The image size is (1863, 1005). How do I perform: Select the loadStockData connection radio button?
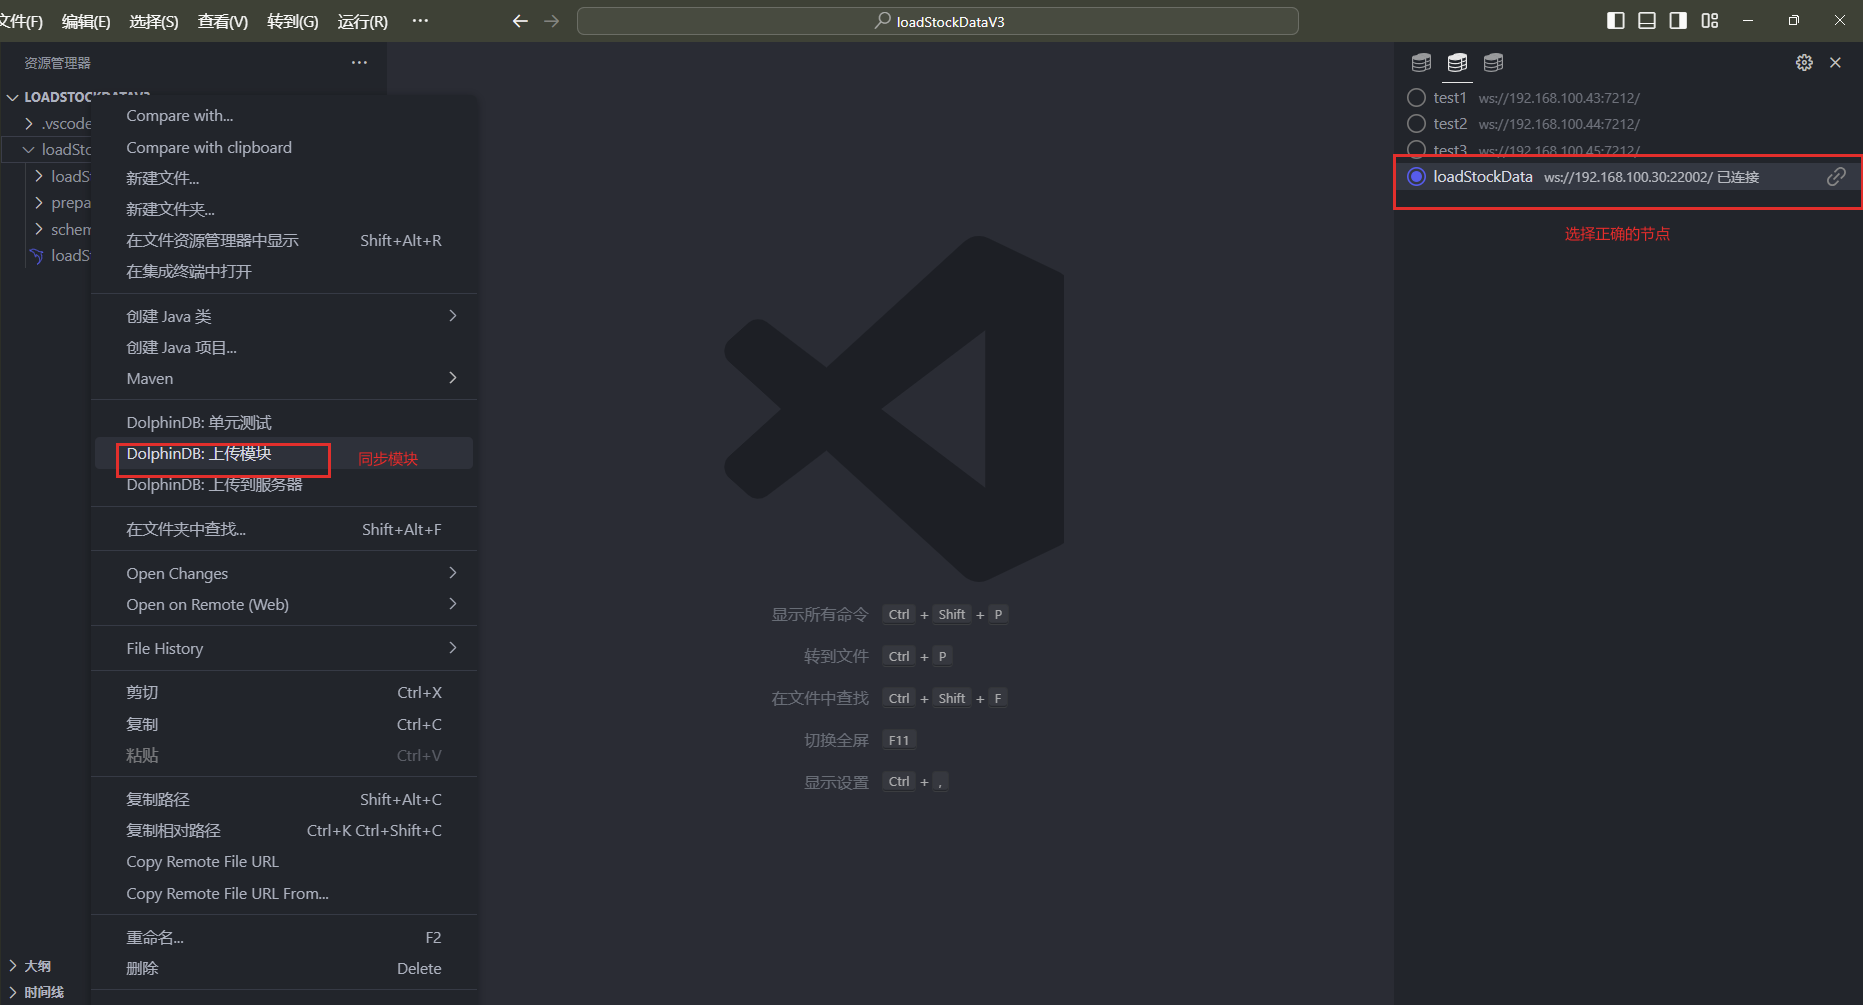tap(1416, 177)
